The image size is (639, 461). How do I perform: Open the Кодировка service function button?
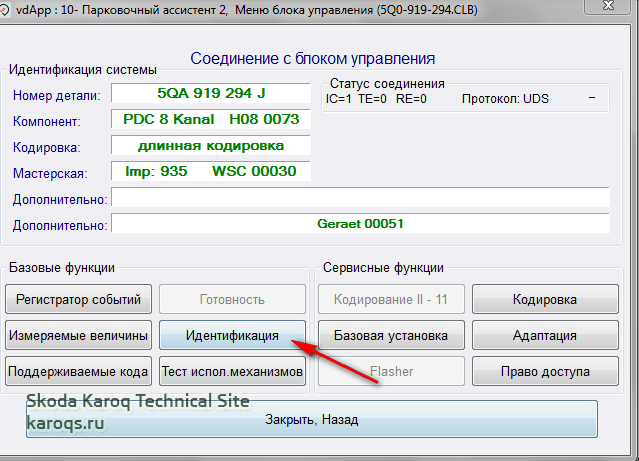[544, 298]
